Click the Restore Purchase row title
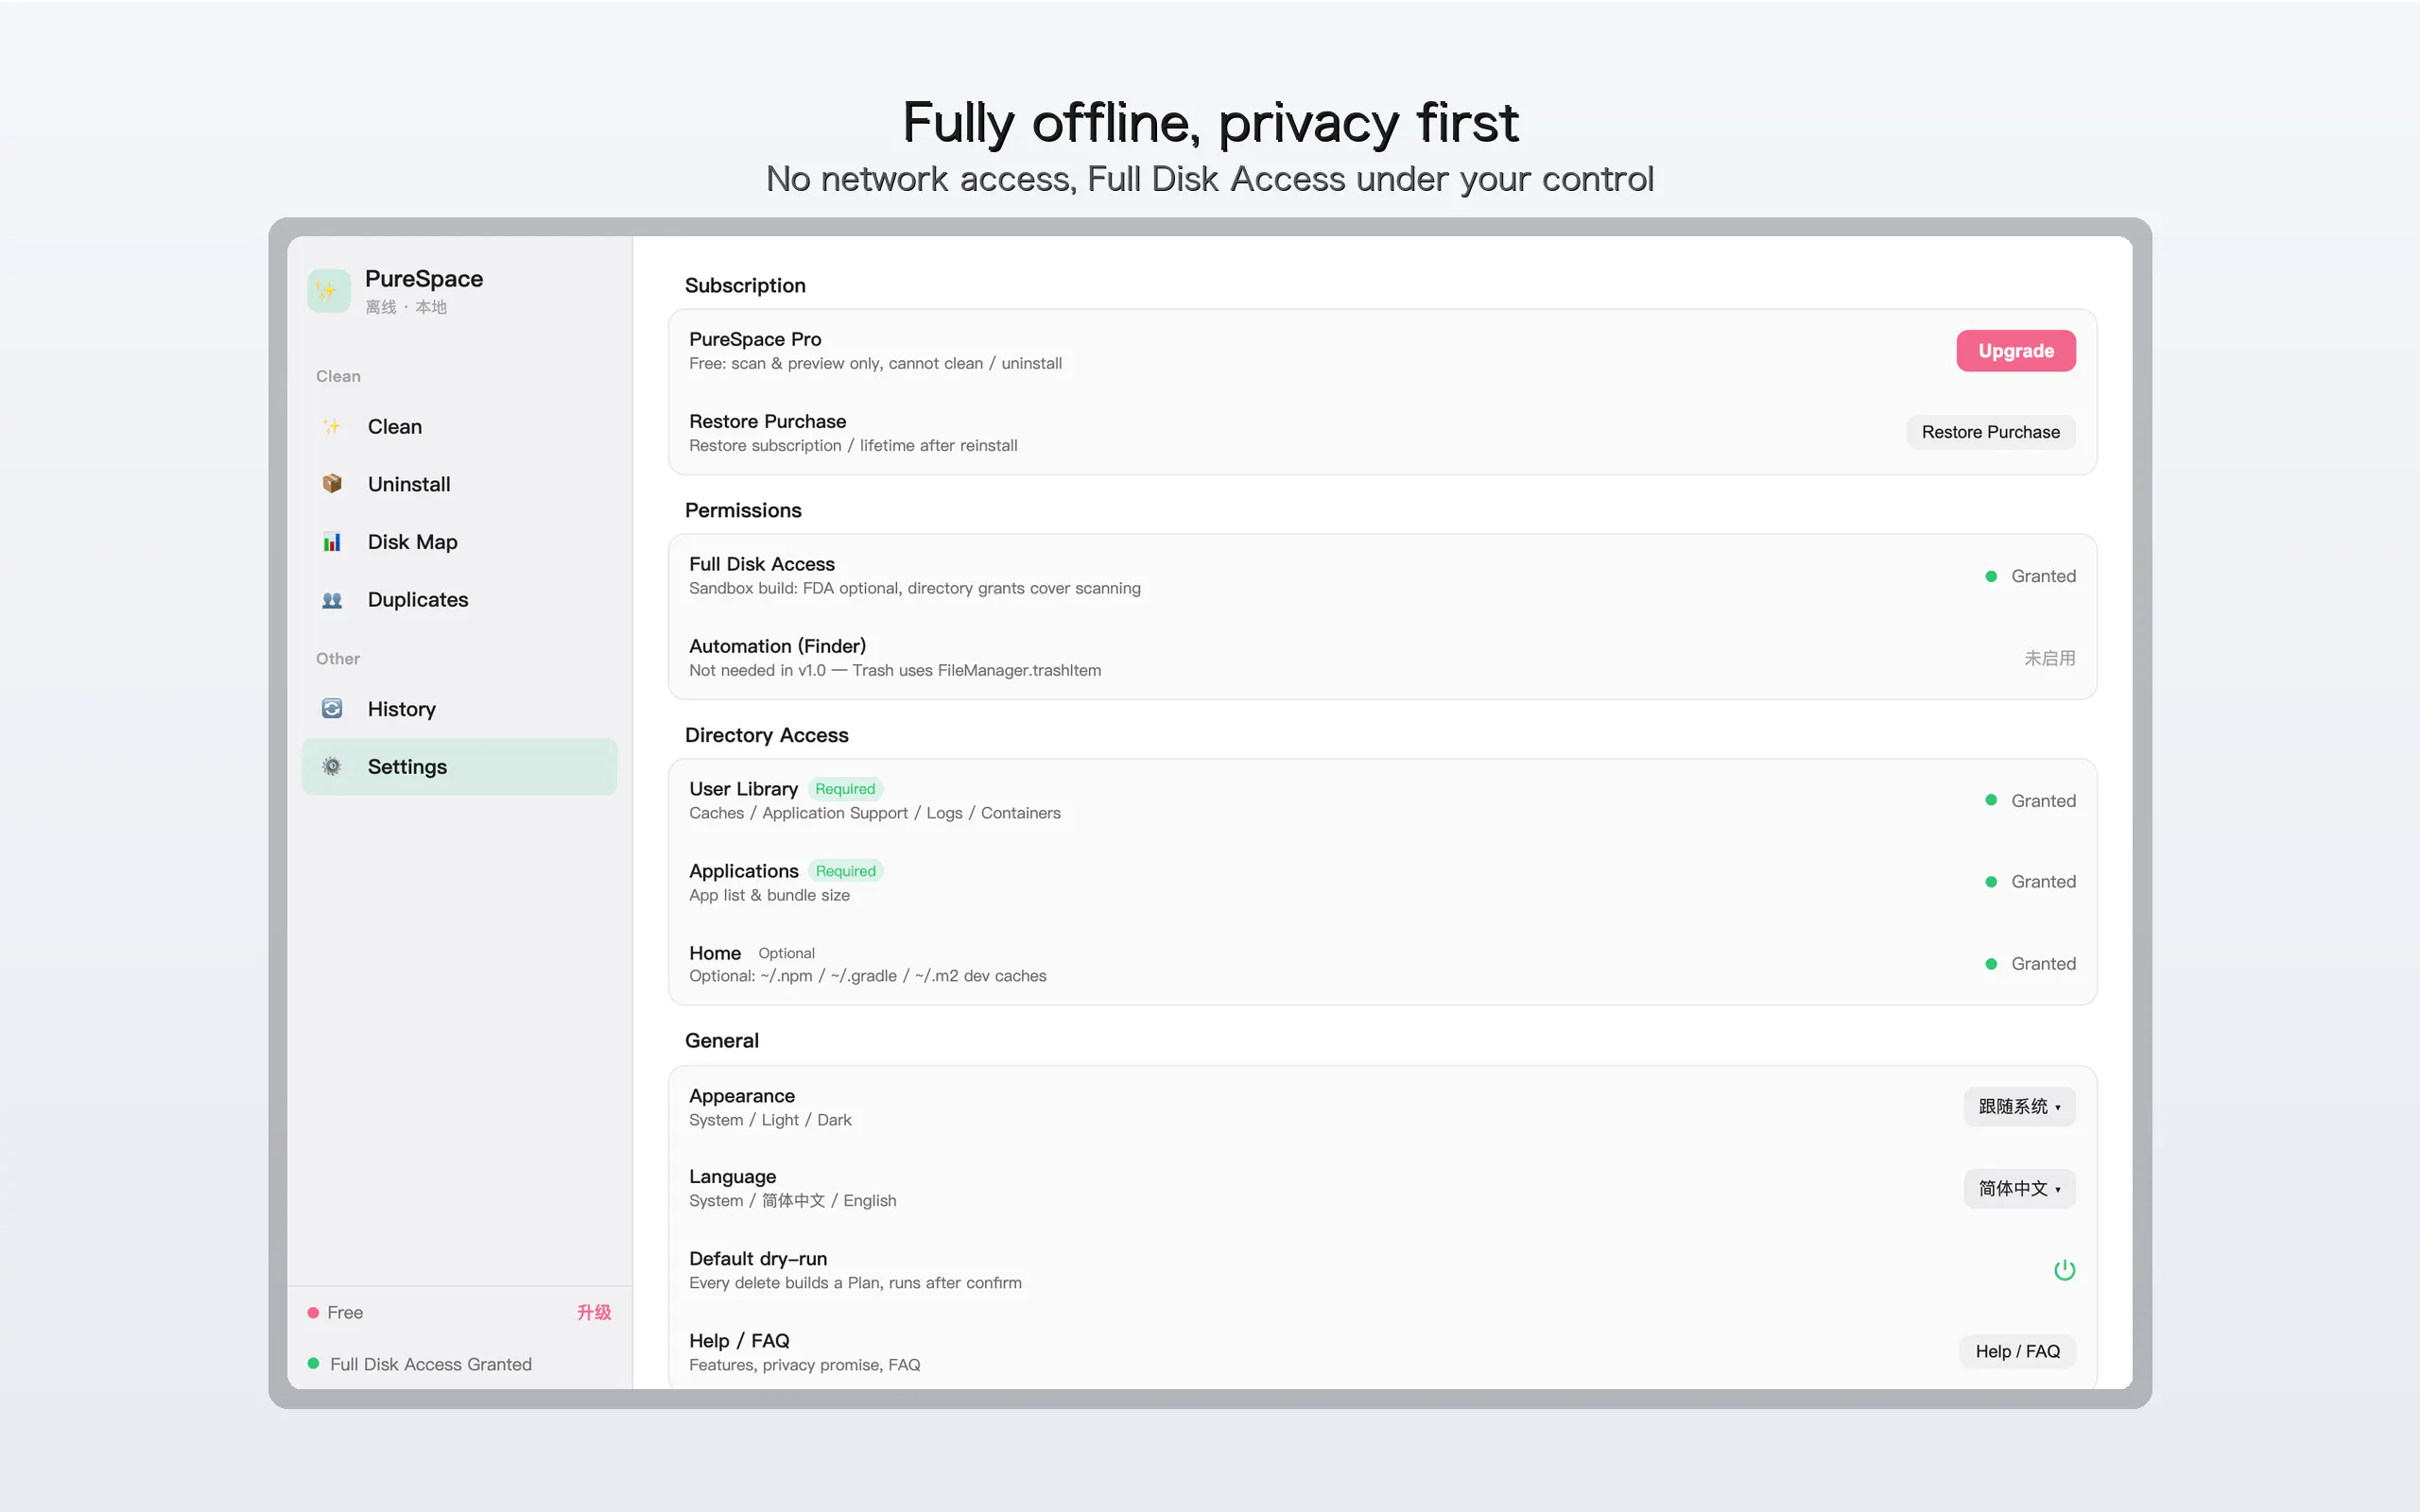 [767, 421]
